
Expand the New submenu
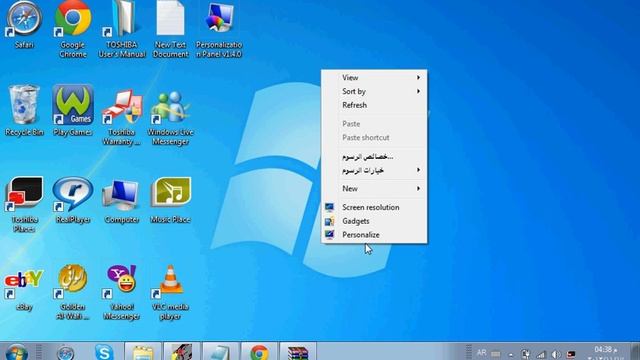click(x=374, y=189)
